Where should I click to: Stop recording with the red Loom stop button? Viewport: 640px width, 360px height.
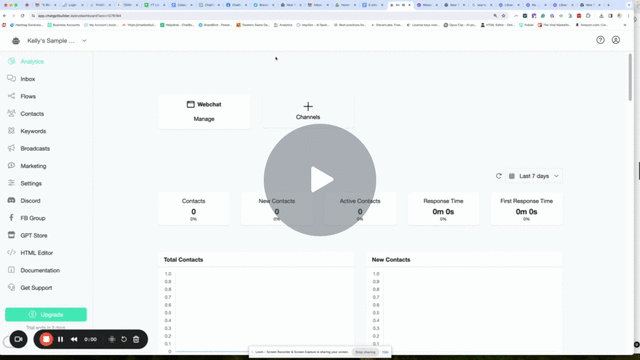click(46, 339)
